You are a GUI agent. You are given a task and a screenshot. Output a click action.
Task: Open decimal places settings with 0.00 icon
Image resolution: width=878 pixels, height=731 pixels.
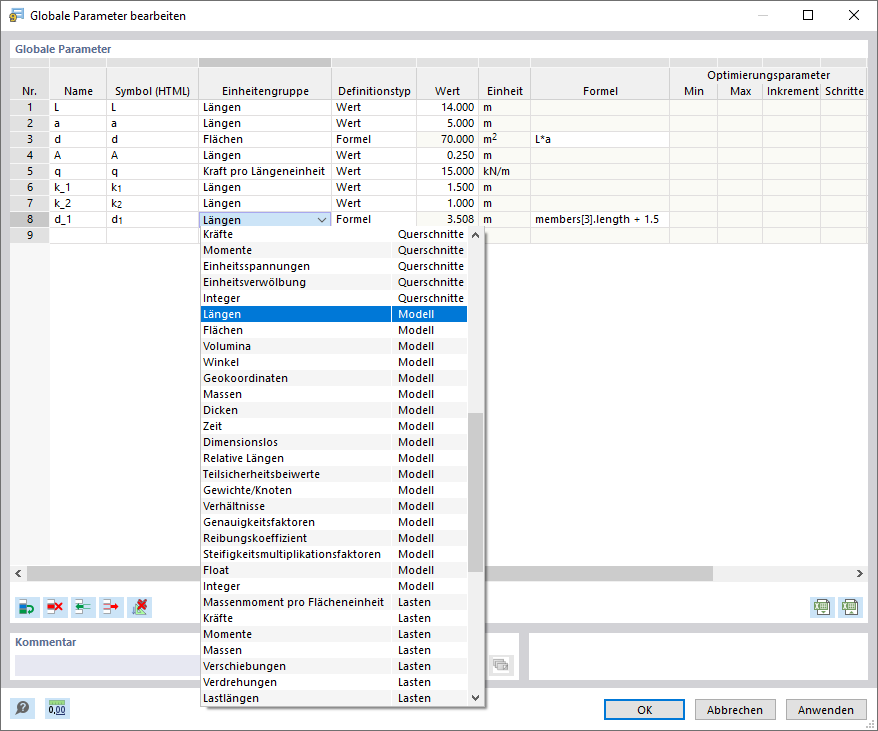coord(56,708)
